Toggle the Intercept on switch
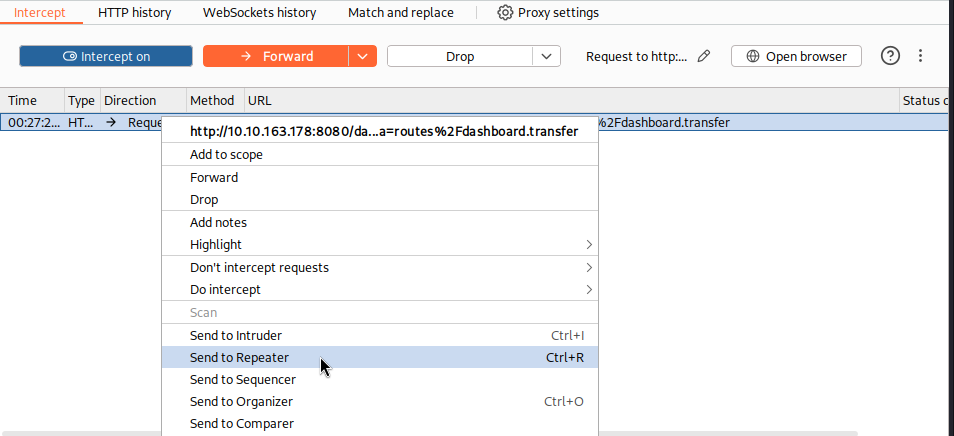The width and height of the screenshot is (954, 436). (x=106, y=57)
